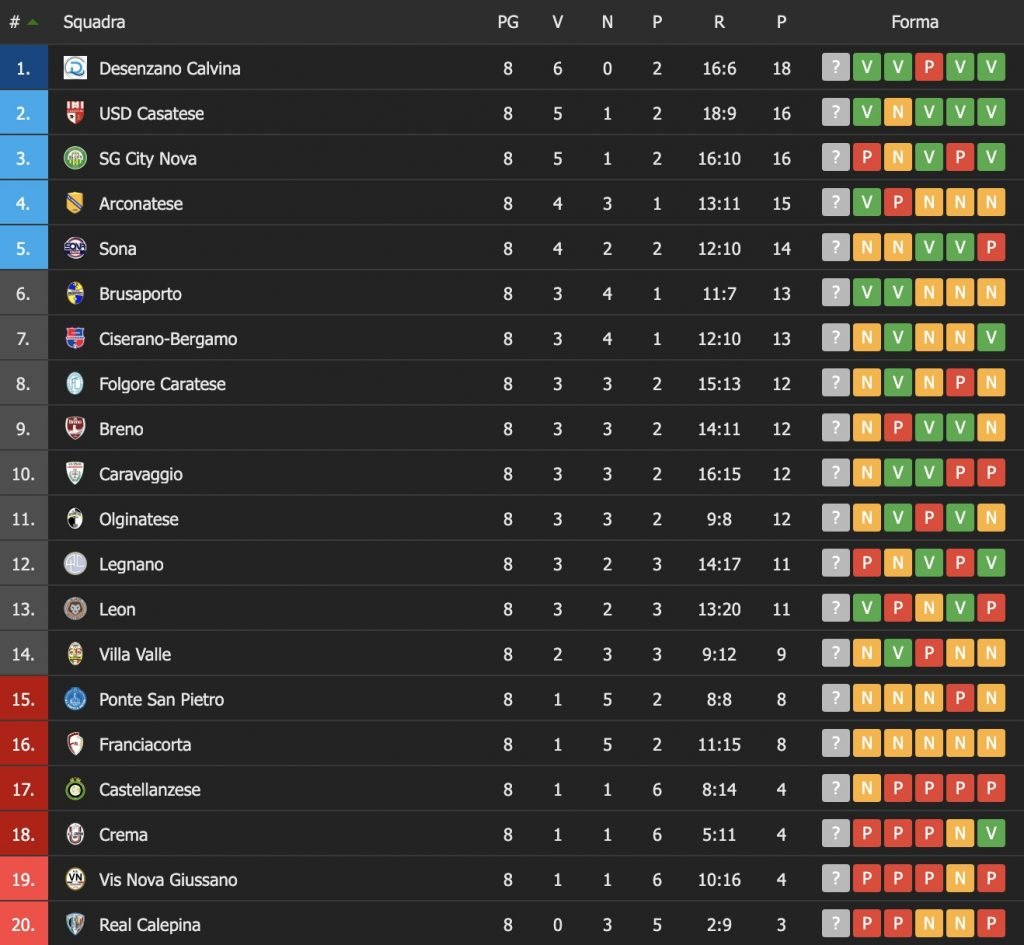Click Crema's green V form badge
This screenshot has height=945, width=1024.
(991, 834)
